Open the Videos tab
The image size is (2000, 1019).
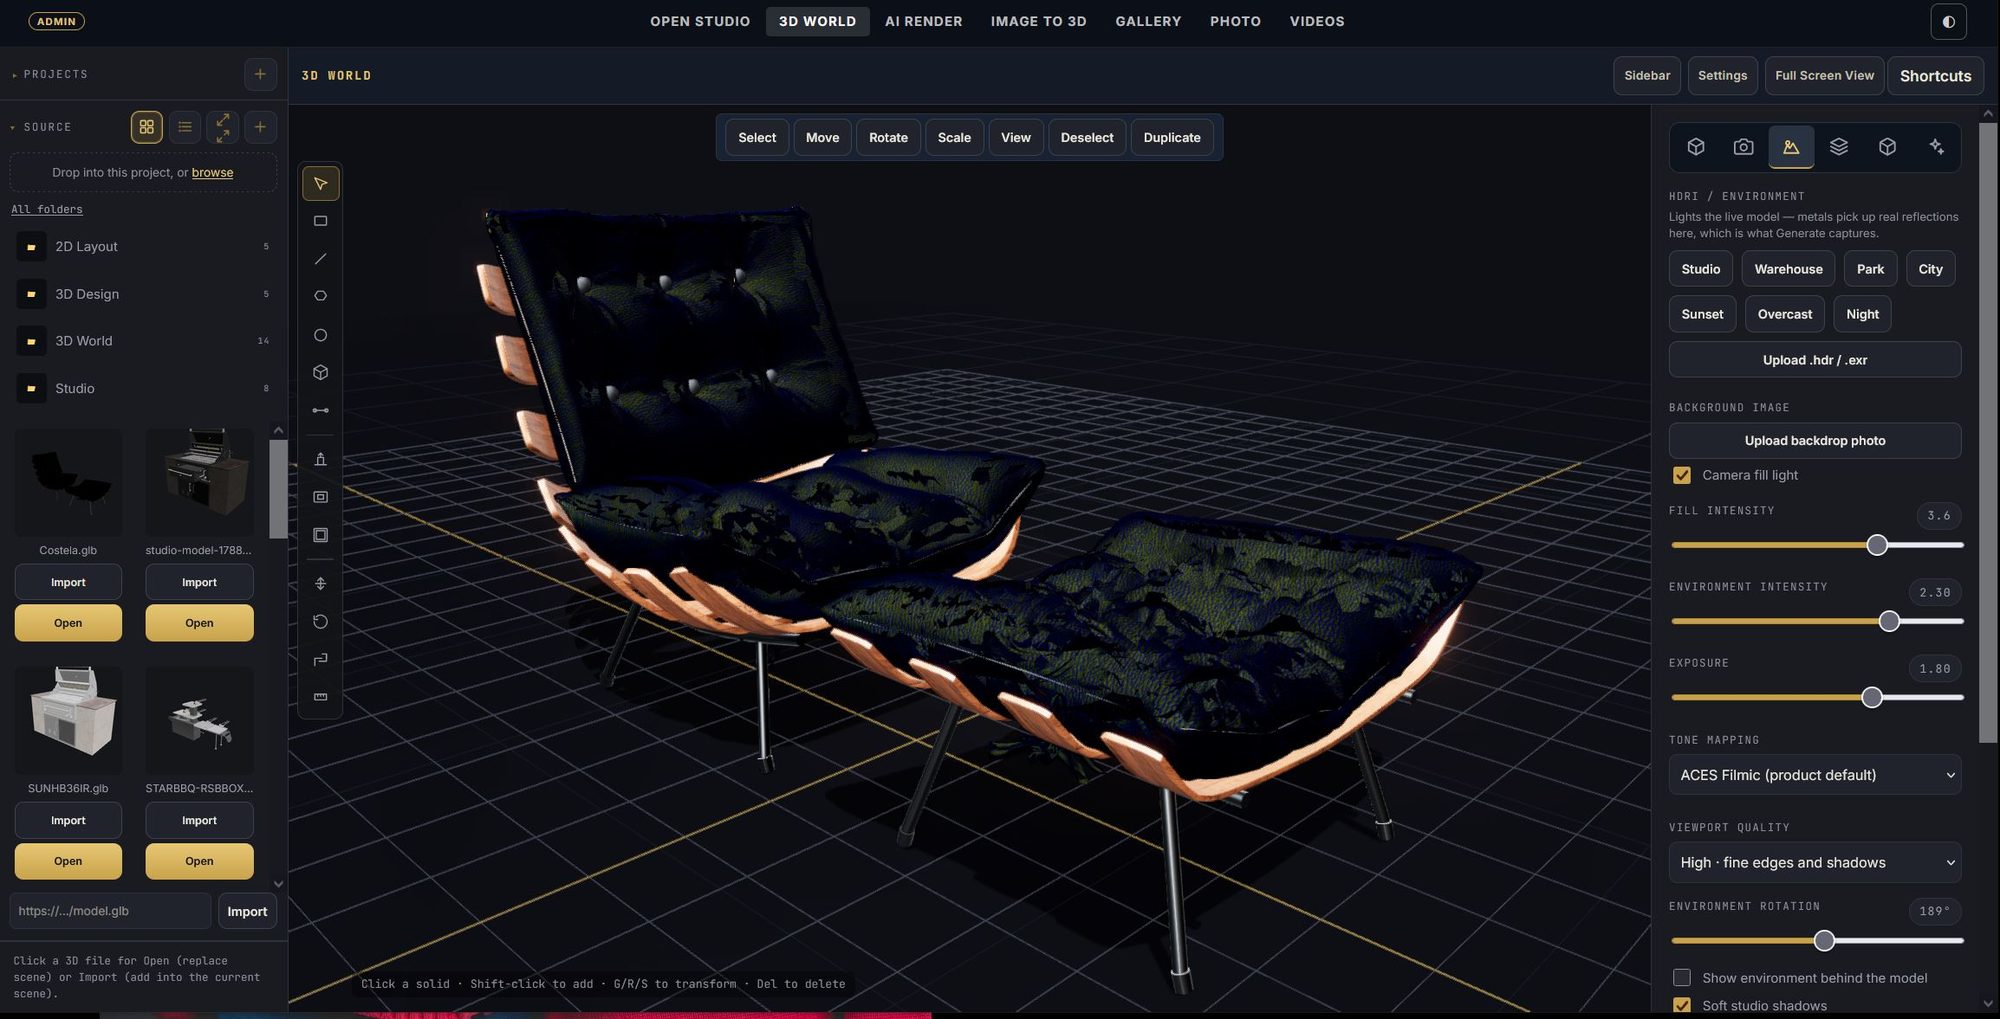tap(1317, 21)
